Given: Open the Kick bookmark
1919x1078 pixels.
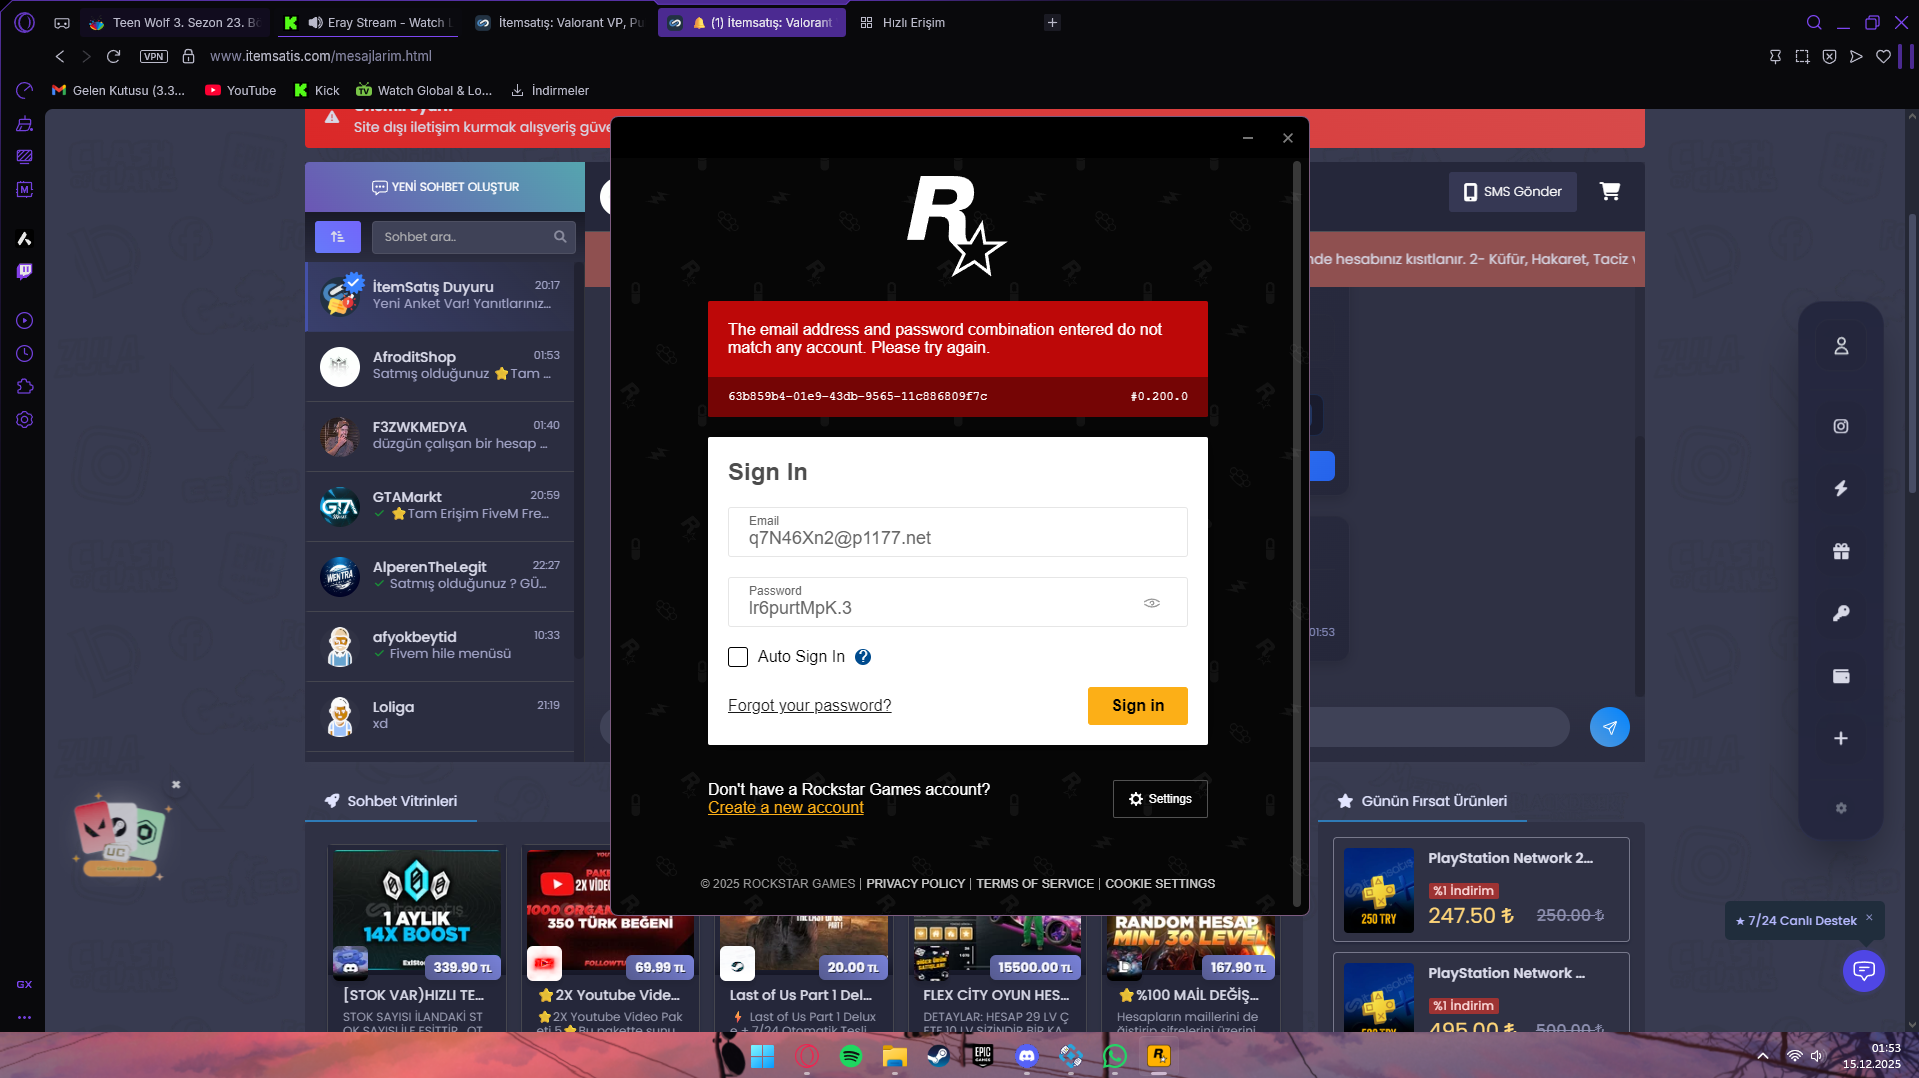Looking at the screenshot, I should click(317, 90).
